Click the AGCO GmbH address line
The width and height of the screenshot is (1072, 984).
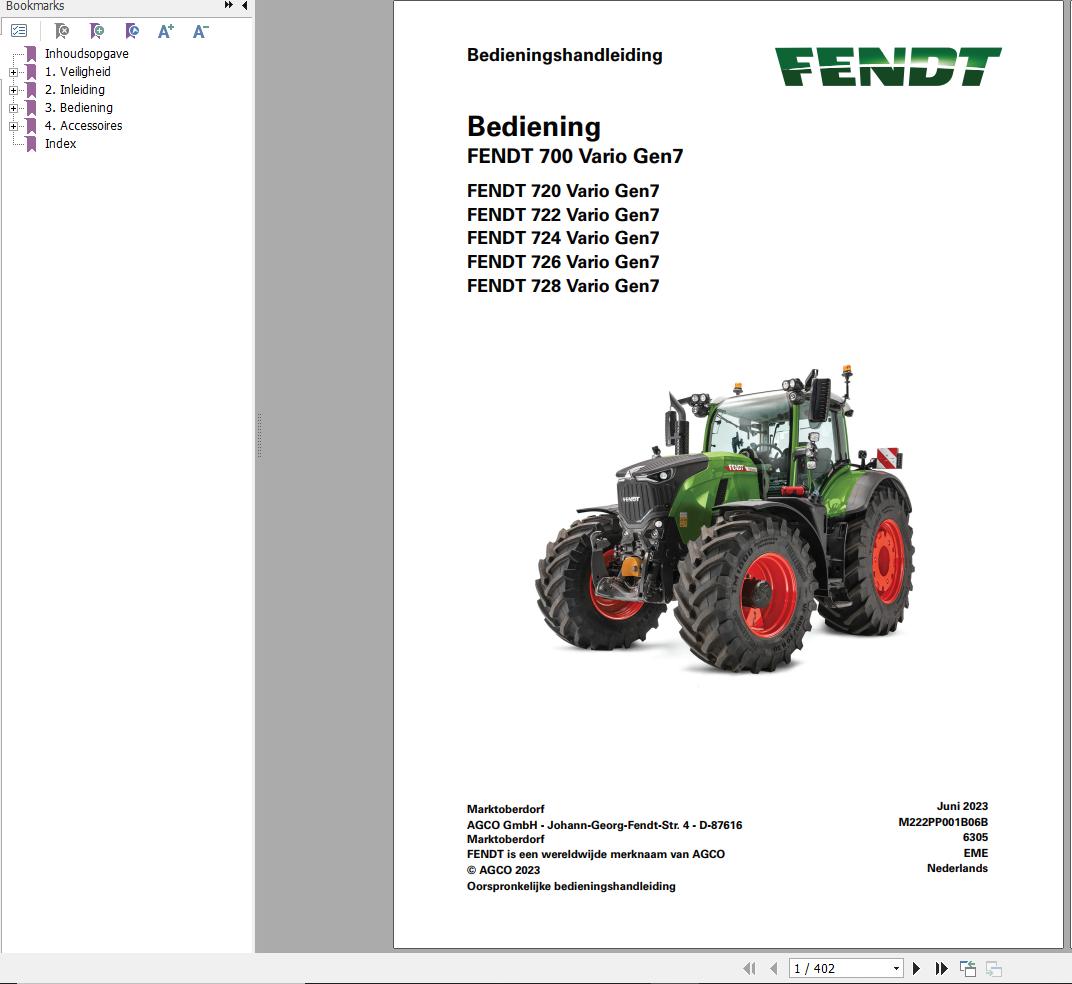604,825
